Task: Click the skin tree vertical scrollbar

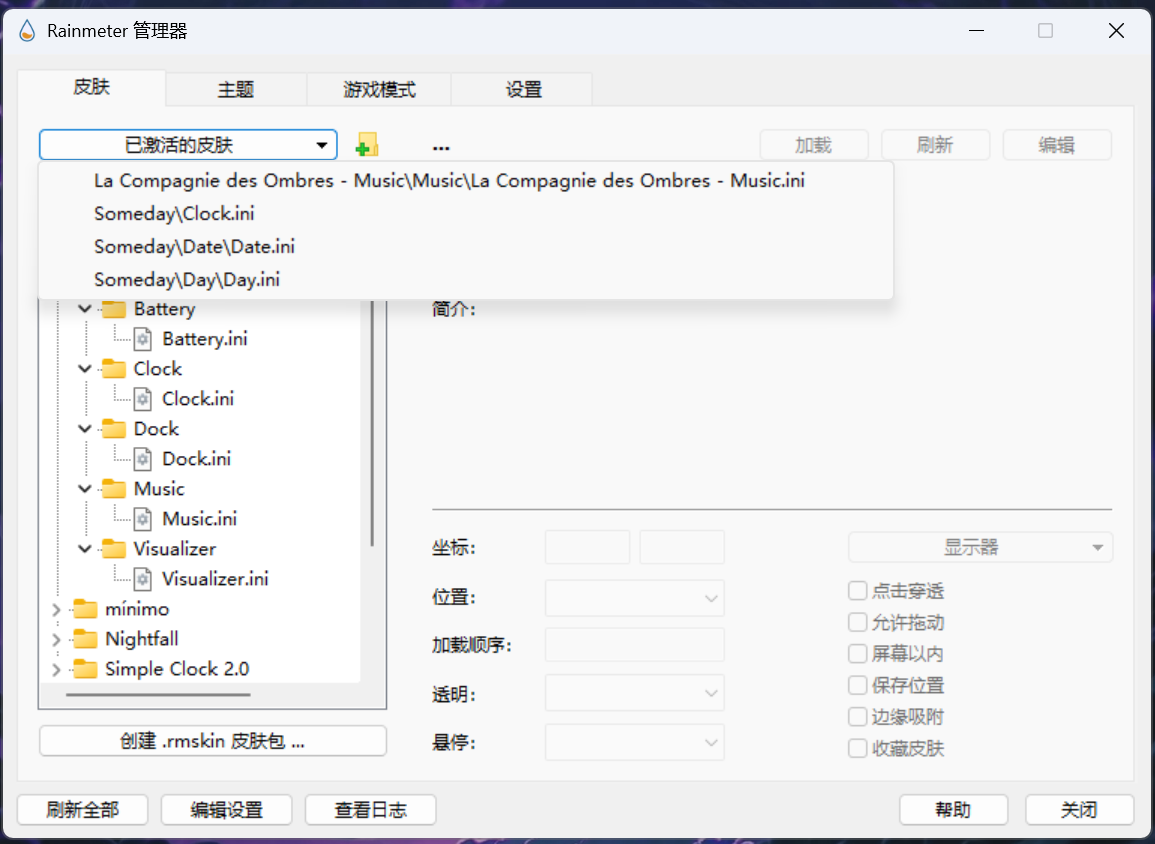Action: pos(373,423)
